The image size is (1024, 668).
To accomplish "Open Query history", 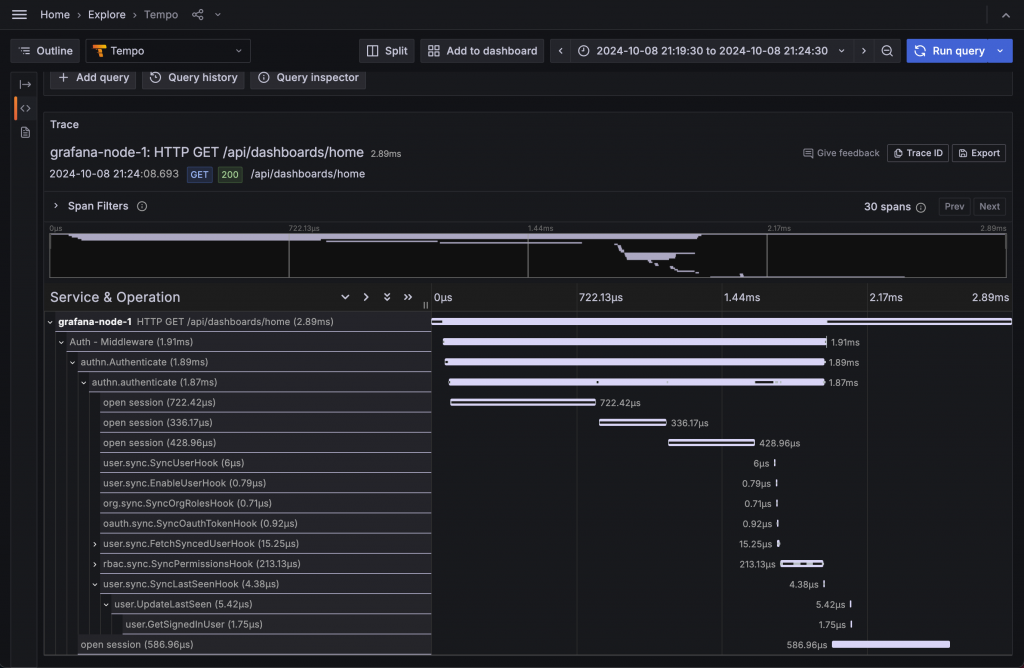I will 193,77.
